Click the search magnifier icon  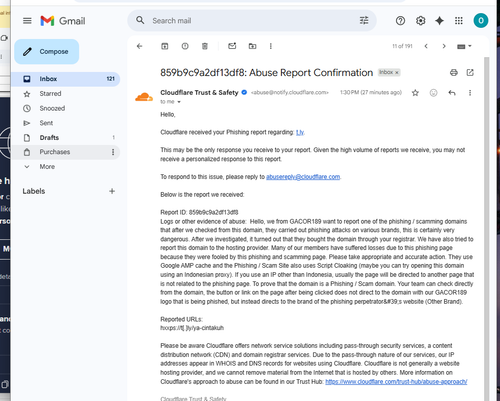click(140, 21)
